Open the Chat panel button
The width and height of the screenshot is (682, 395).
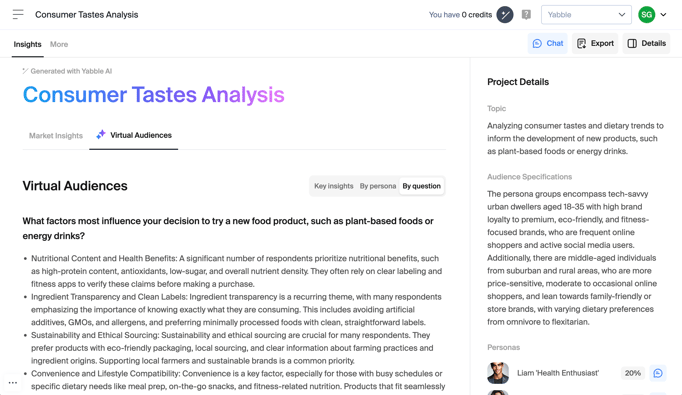pos(548,44)
